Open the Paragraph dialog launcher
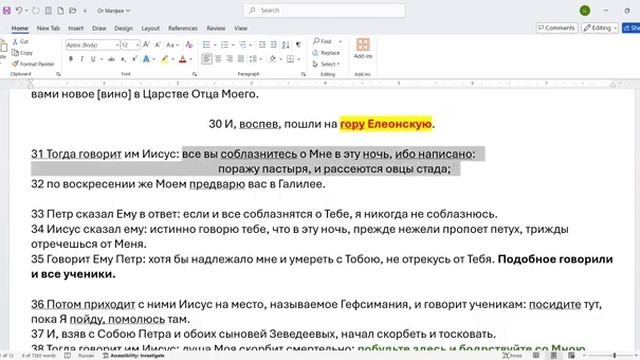The image size is (640, 360). 303,74
